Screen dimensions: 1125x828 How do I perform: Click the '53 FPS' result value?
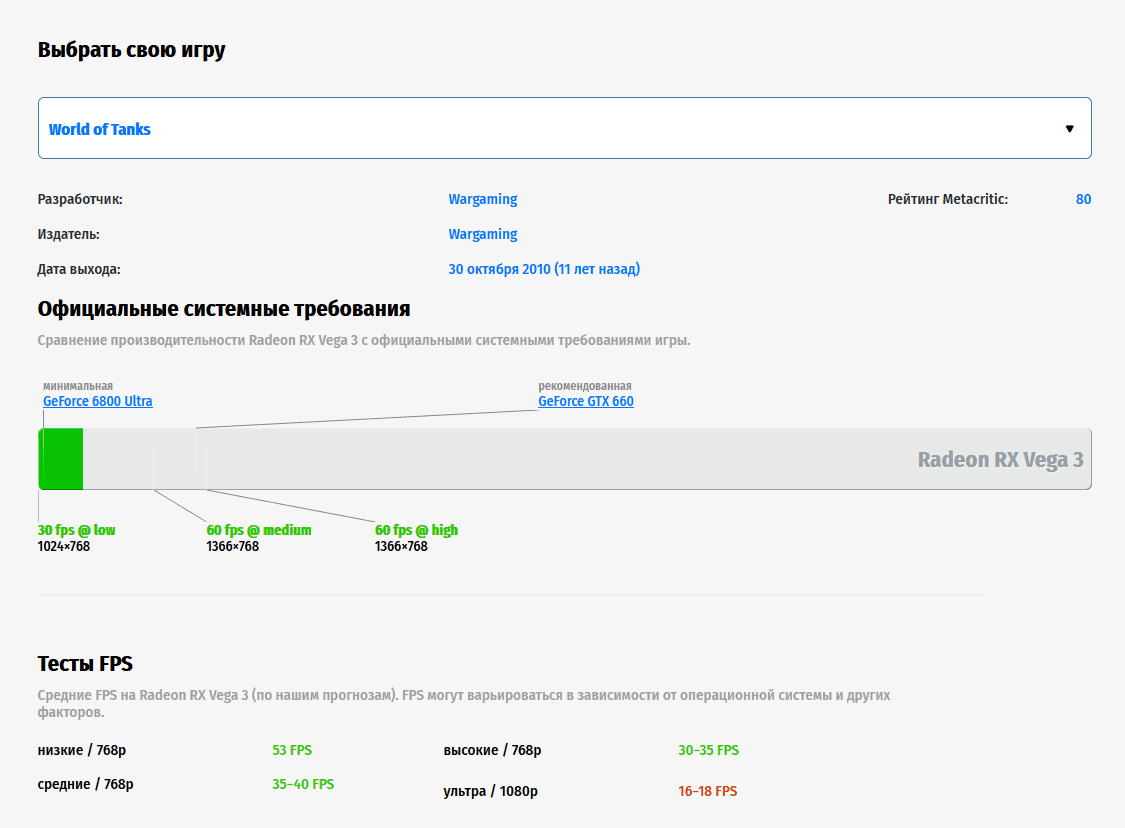coord(292,751)
